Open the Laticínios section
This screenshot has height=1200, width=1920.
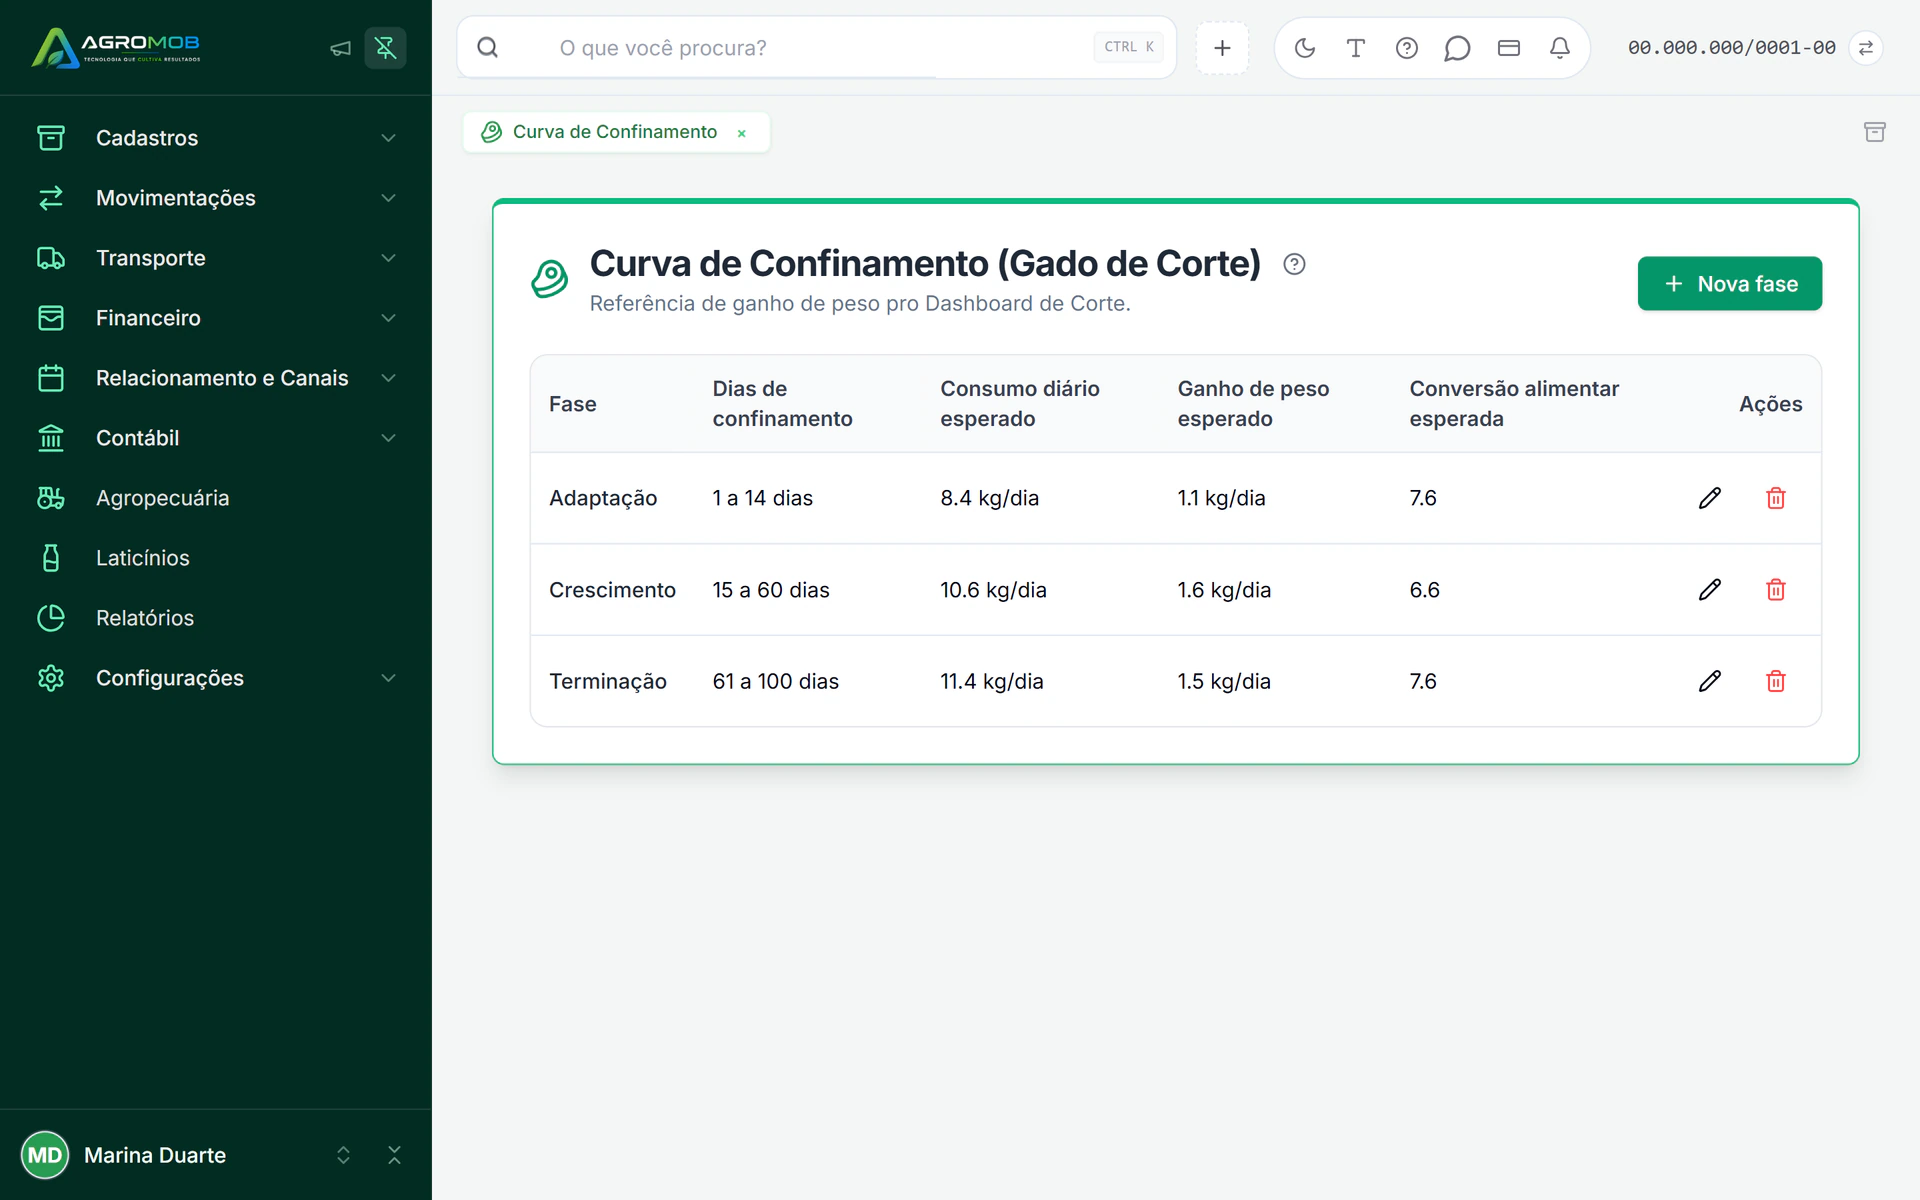pos(216,558)
